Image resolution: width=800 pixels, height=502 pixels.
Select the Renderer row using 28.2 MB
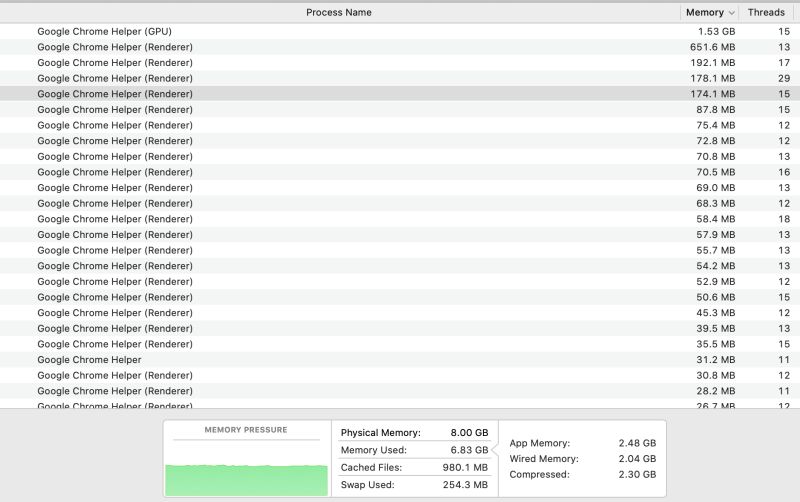click(x=400, y=391)
